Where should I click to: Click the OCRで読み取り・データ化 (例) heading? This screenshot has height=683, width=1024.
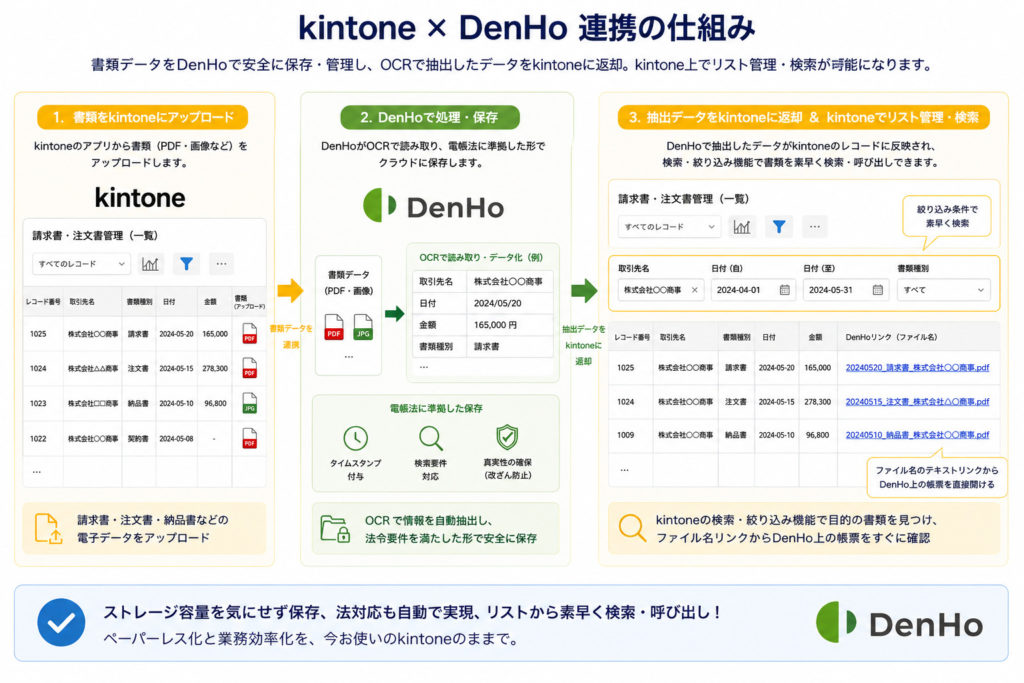click(x=481, y=257)
